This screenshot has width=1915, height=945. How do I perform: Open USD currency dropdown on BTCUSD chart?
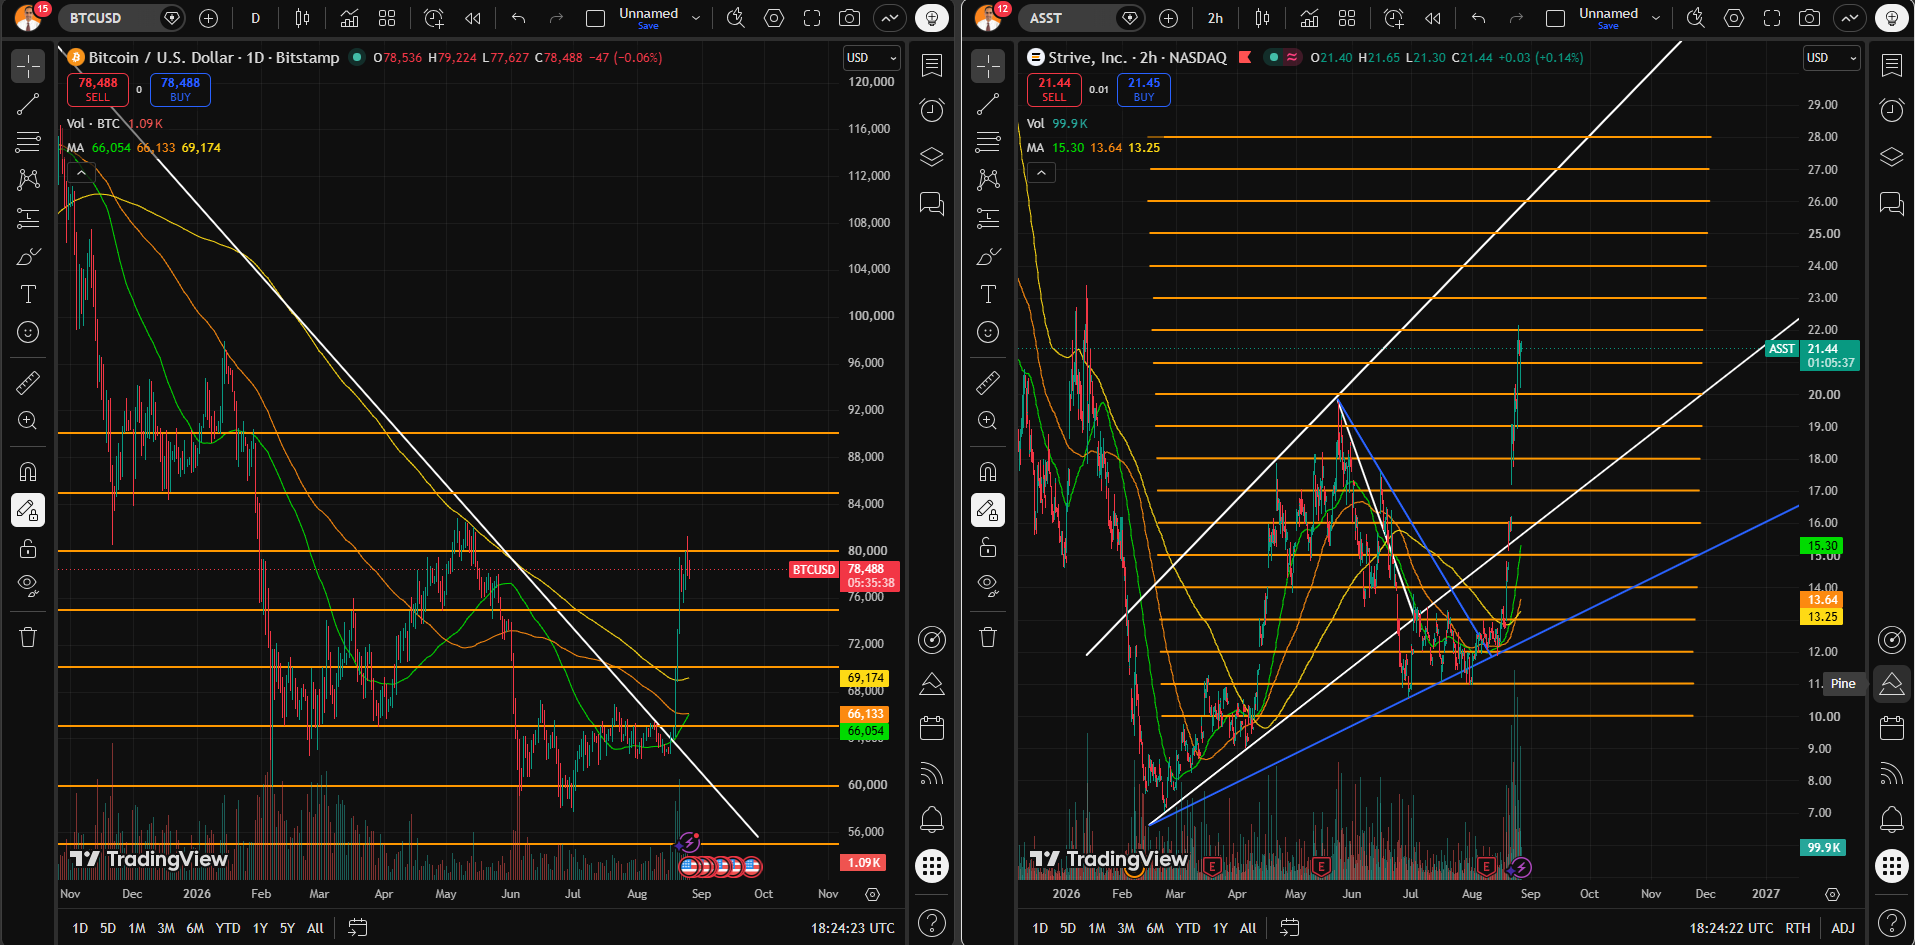(872, 58)
